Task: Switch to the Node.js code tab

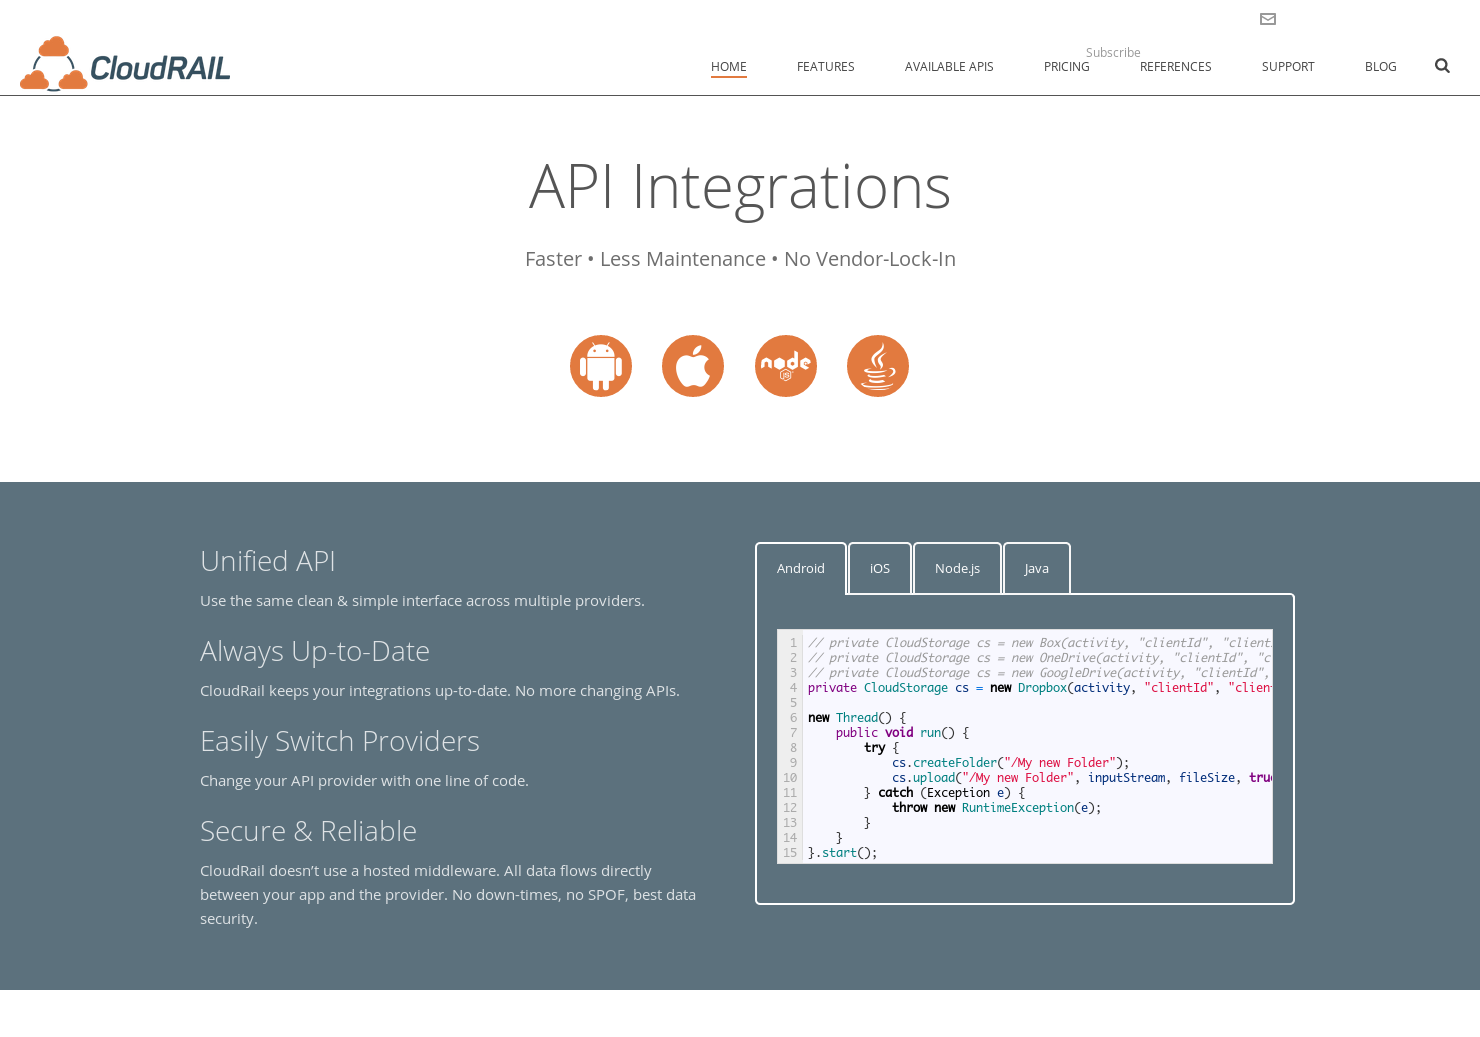Action: click(957, 568)
